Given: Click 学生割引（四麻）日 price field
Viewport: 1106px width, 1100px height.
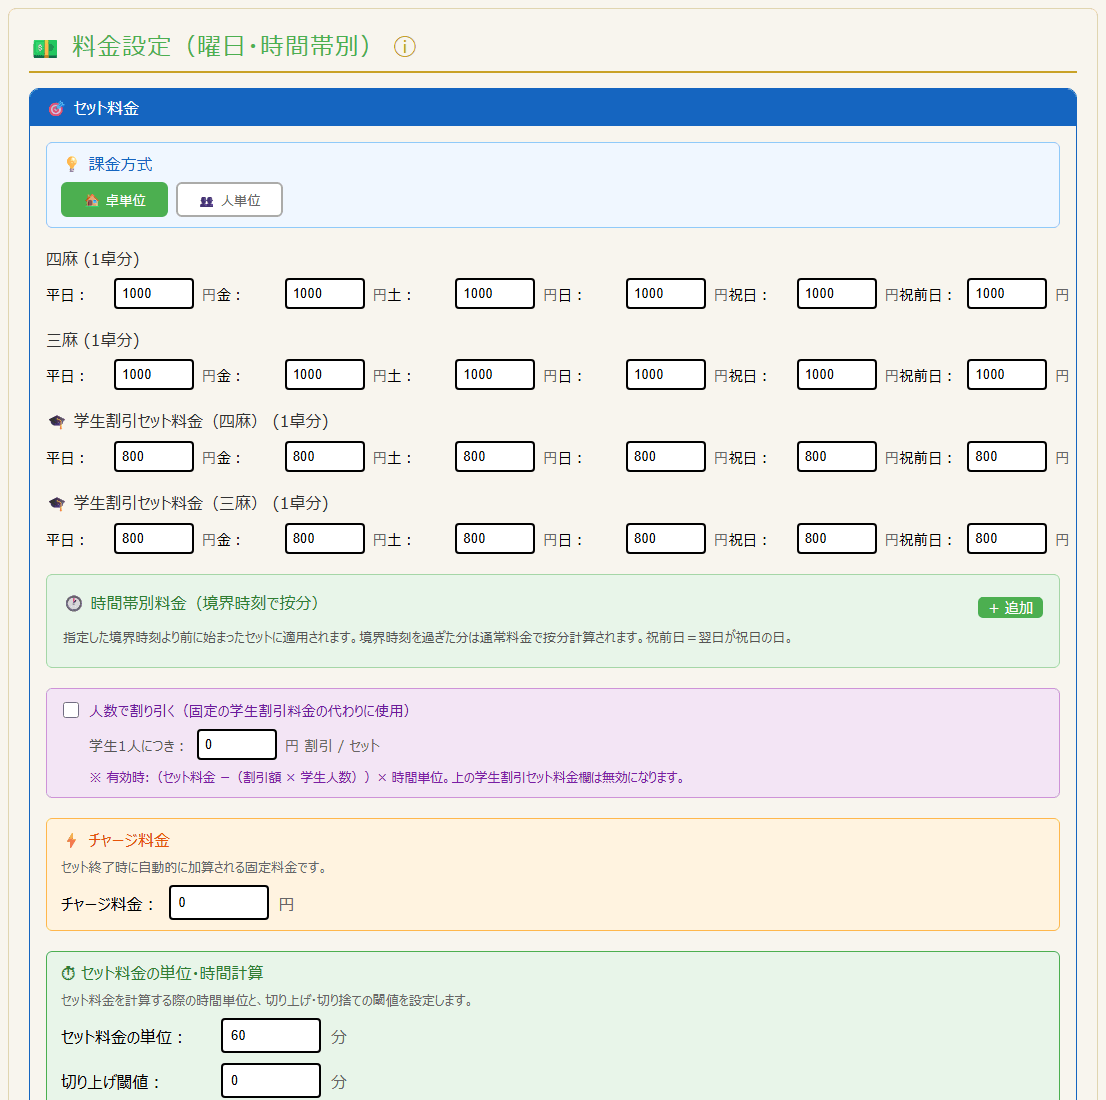Looking at the screenshot, I should click(x=665, y=457).
